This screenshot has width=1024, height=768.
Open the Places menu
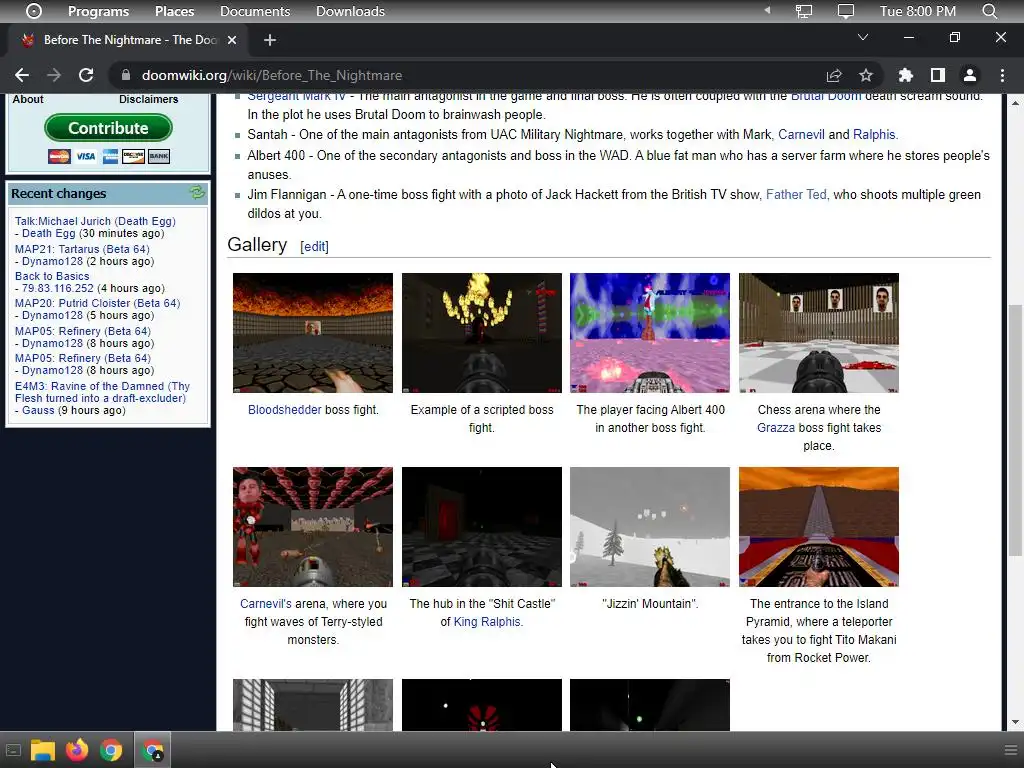click(x=174, y=11)
